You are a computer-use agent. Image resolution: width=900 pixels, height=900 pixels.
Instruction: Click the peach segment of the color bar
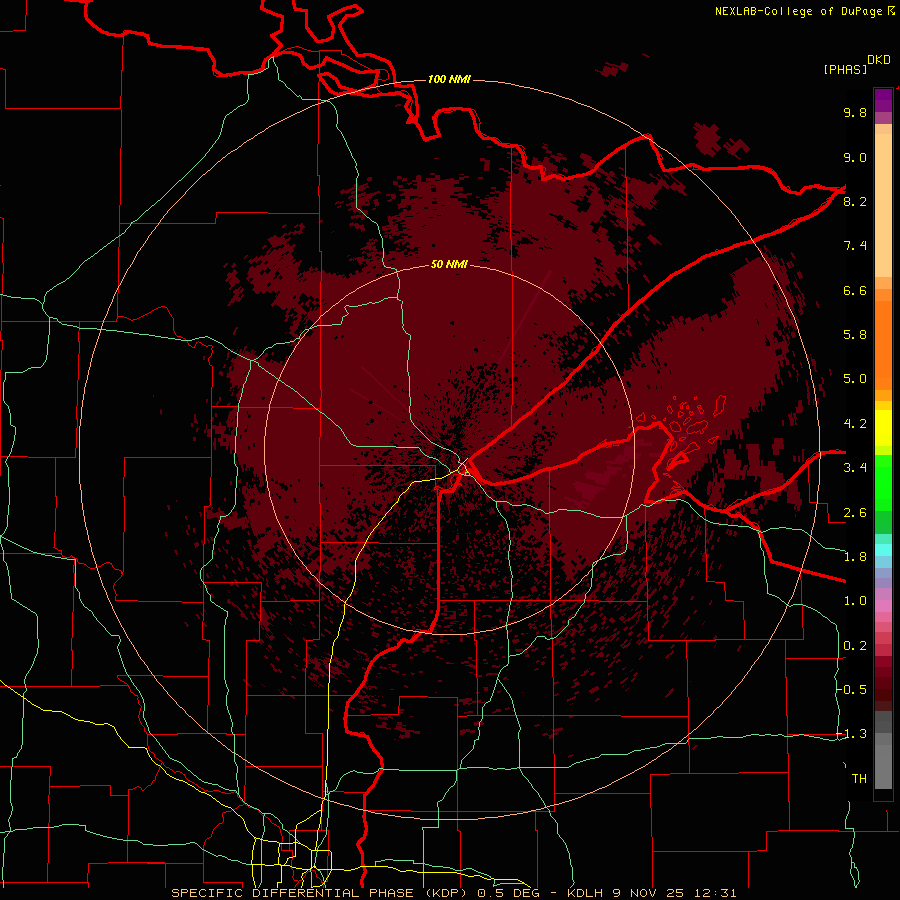tap(883, 205)
